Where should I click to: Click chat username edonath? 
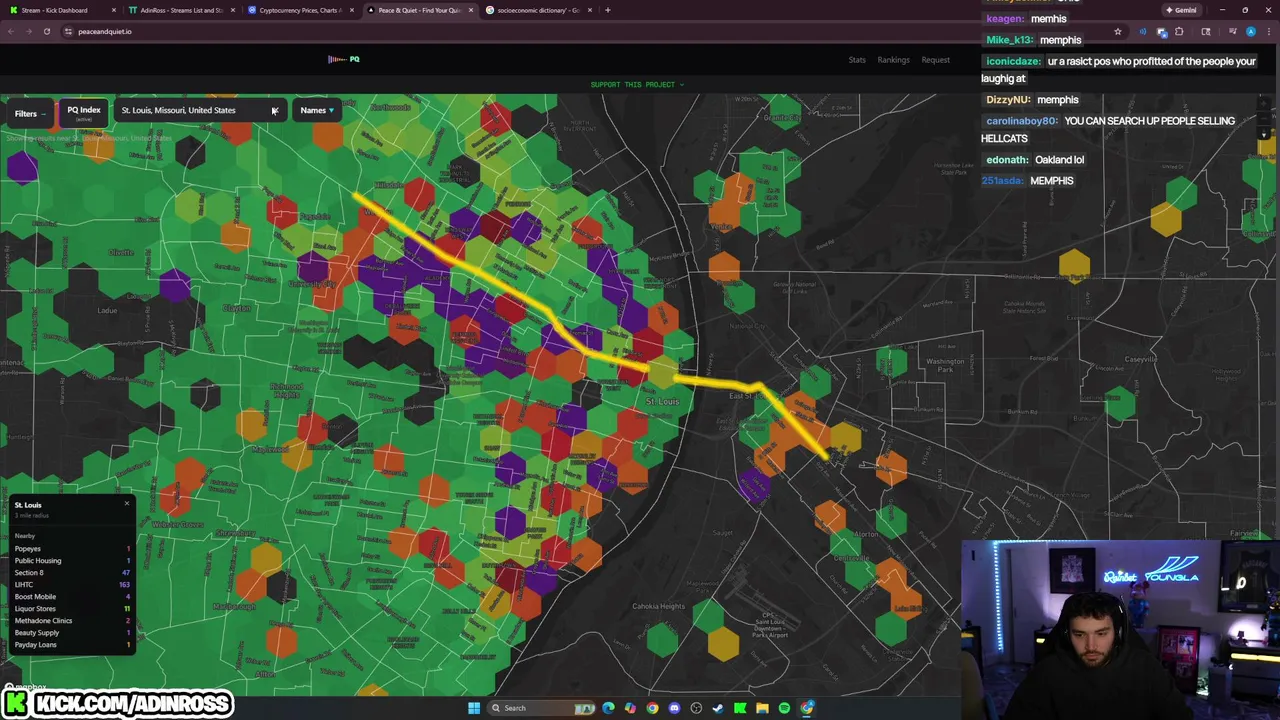tap(1007, 160)
